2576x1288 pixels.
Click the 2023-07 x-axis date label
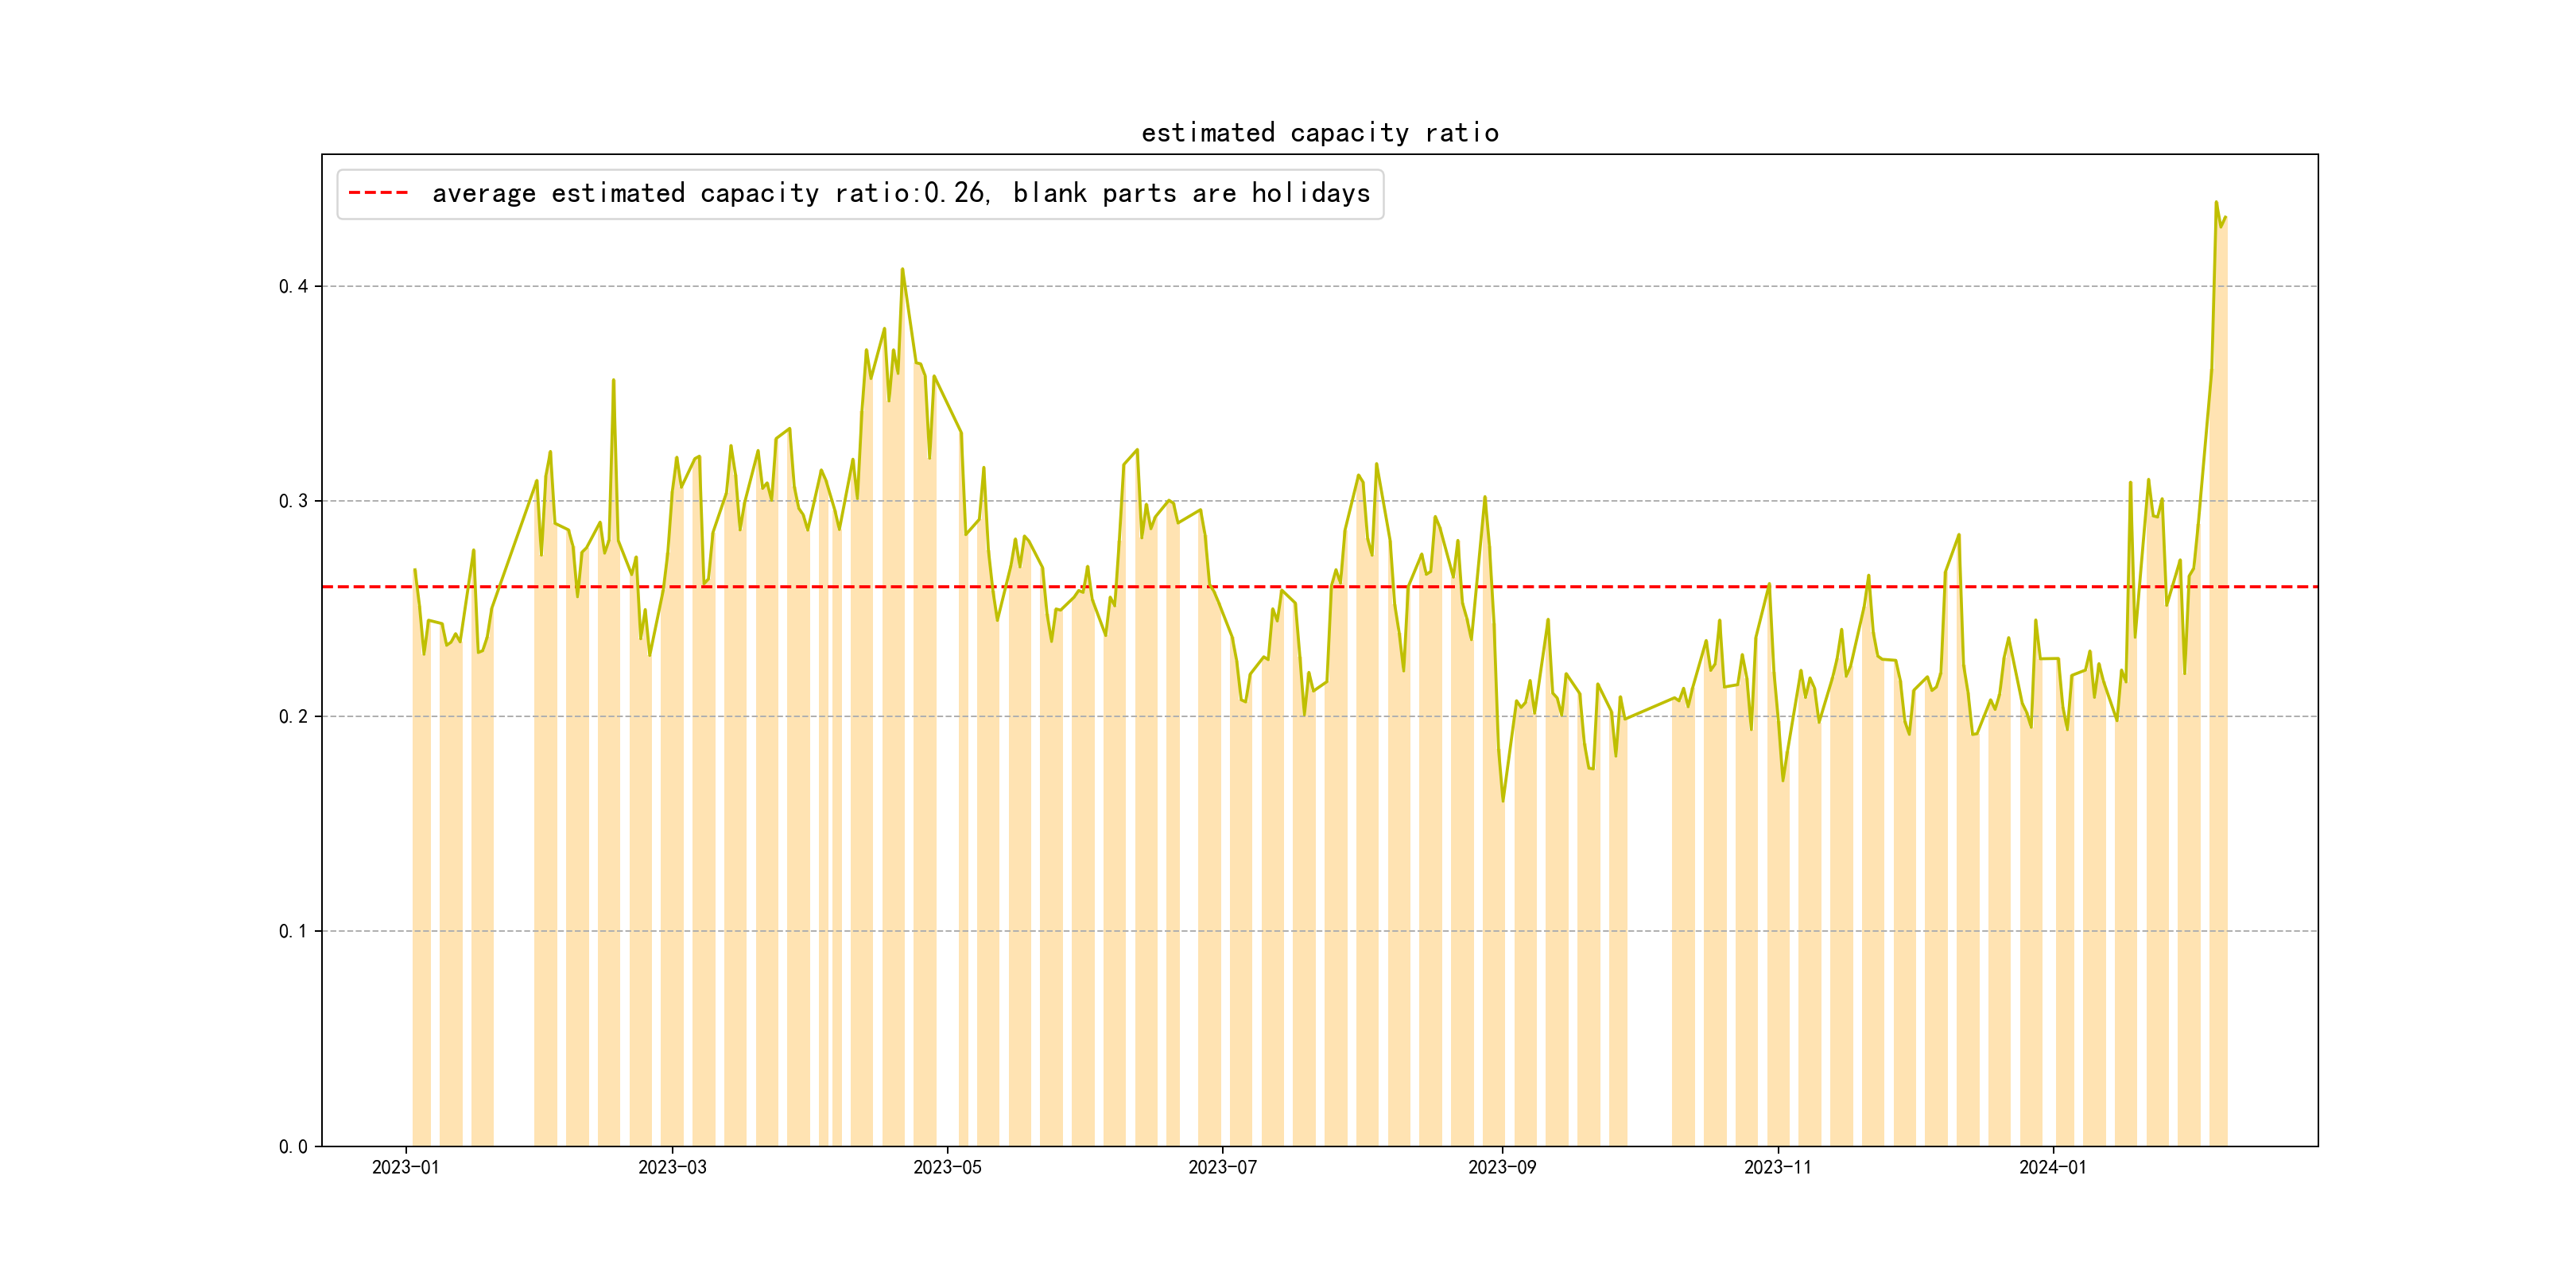pos(1222,1167)
